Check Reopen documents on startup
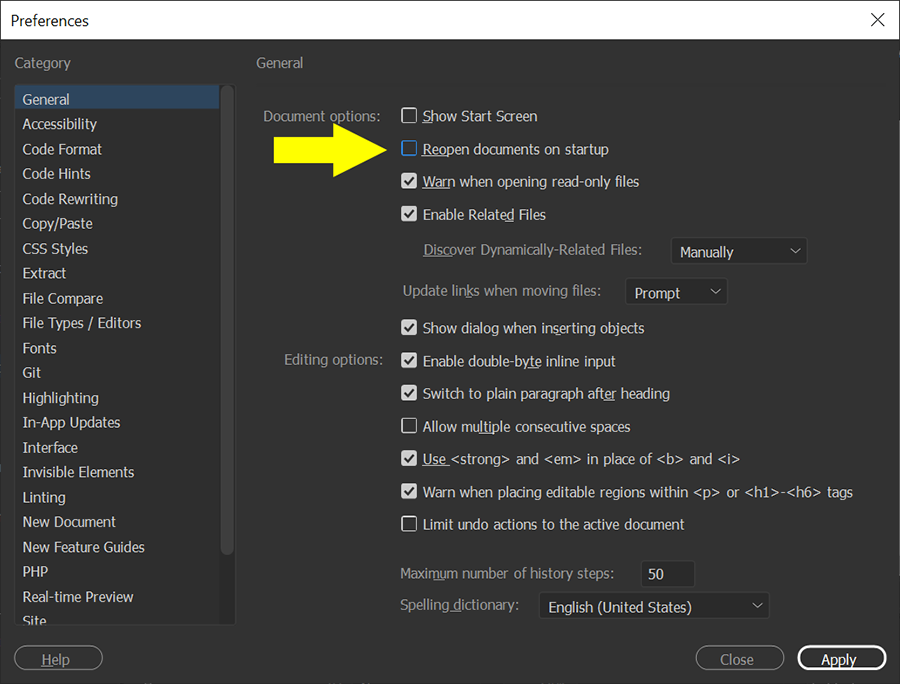900x684 pixels. click(x=409, y=149)
